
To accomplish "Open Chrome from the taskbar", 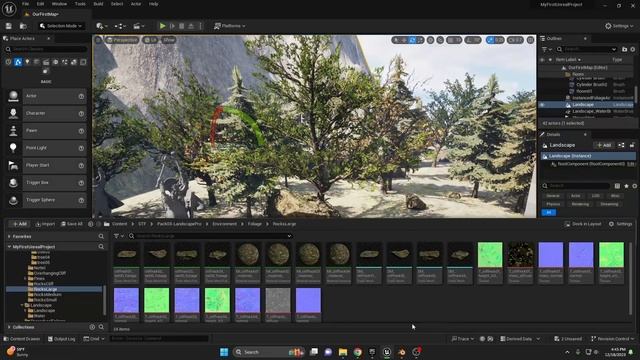I will pyautogui.click(x=358, y=352).
